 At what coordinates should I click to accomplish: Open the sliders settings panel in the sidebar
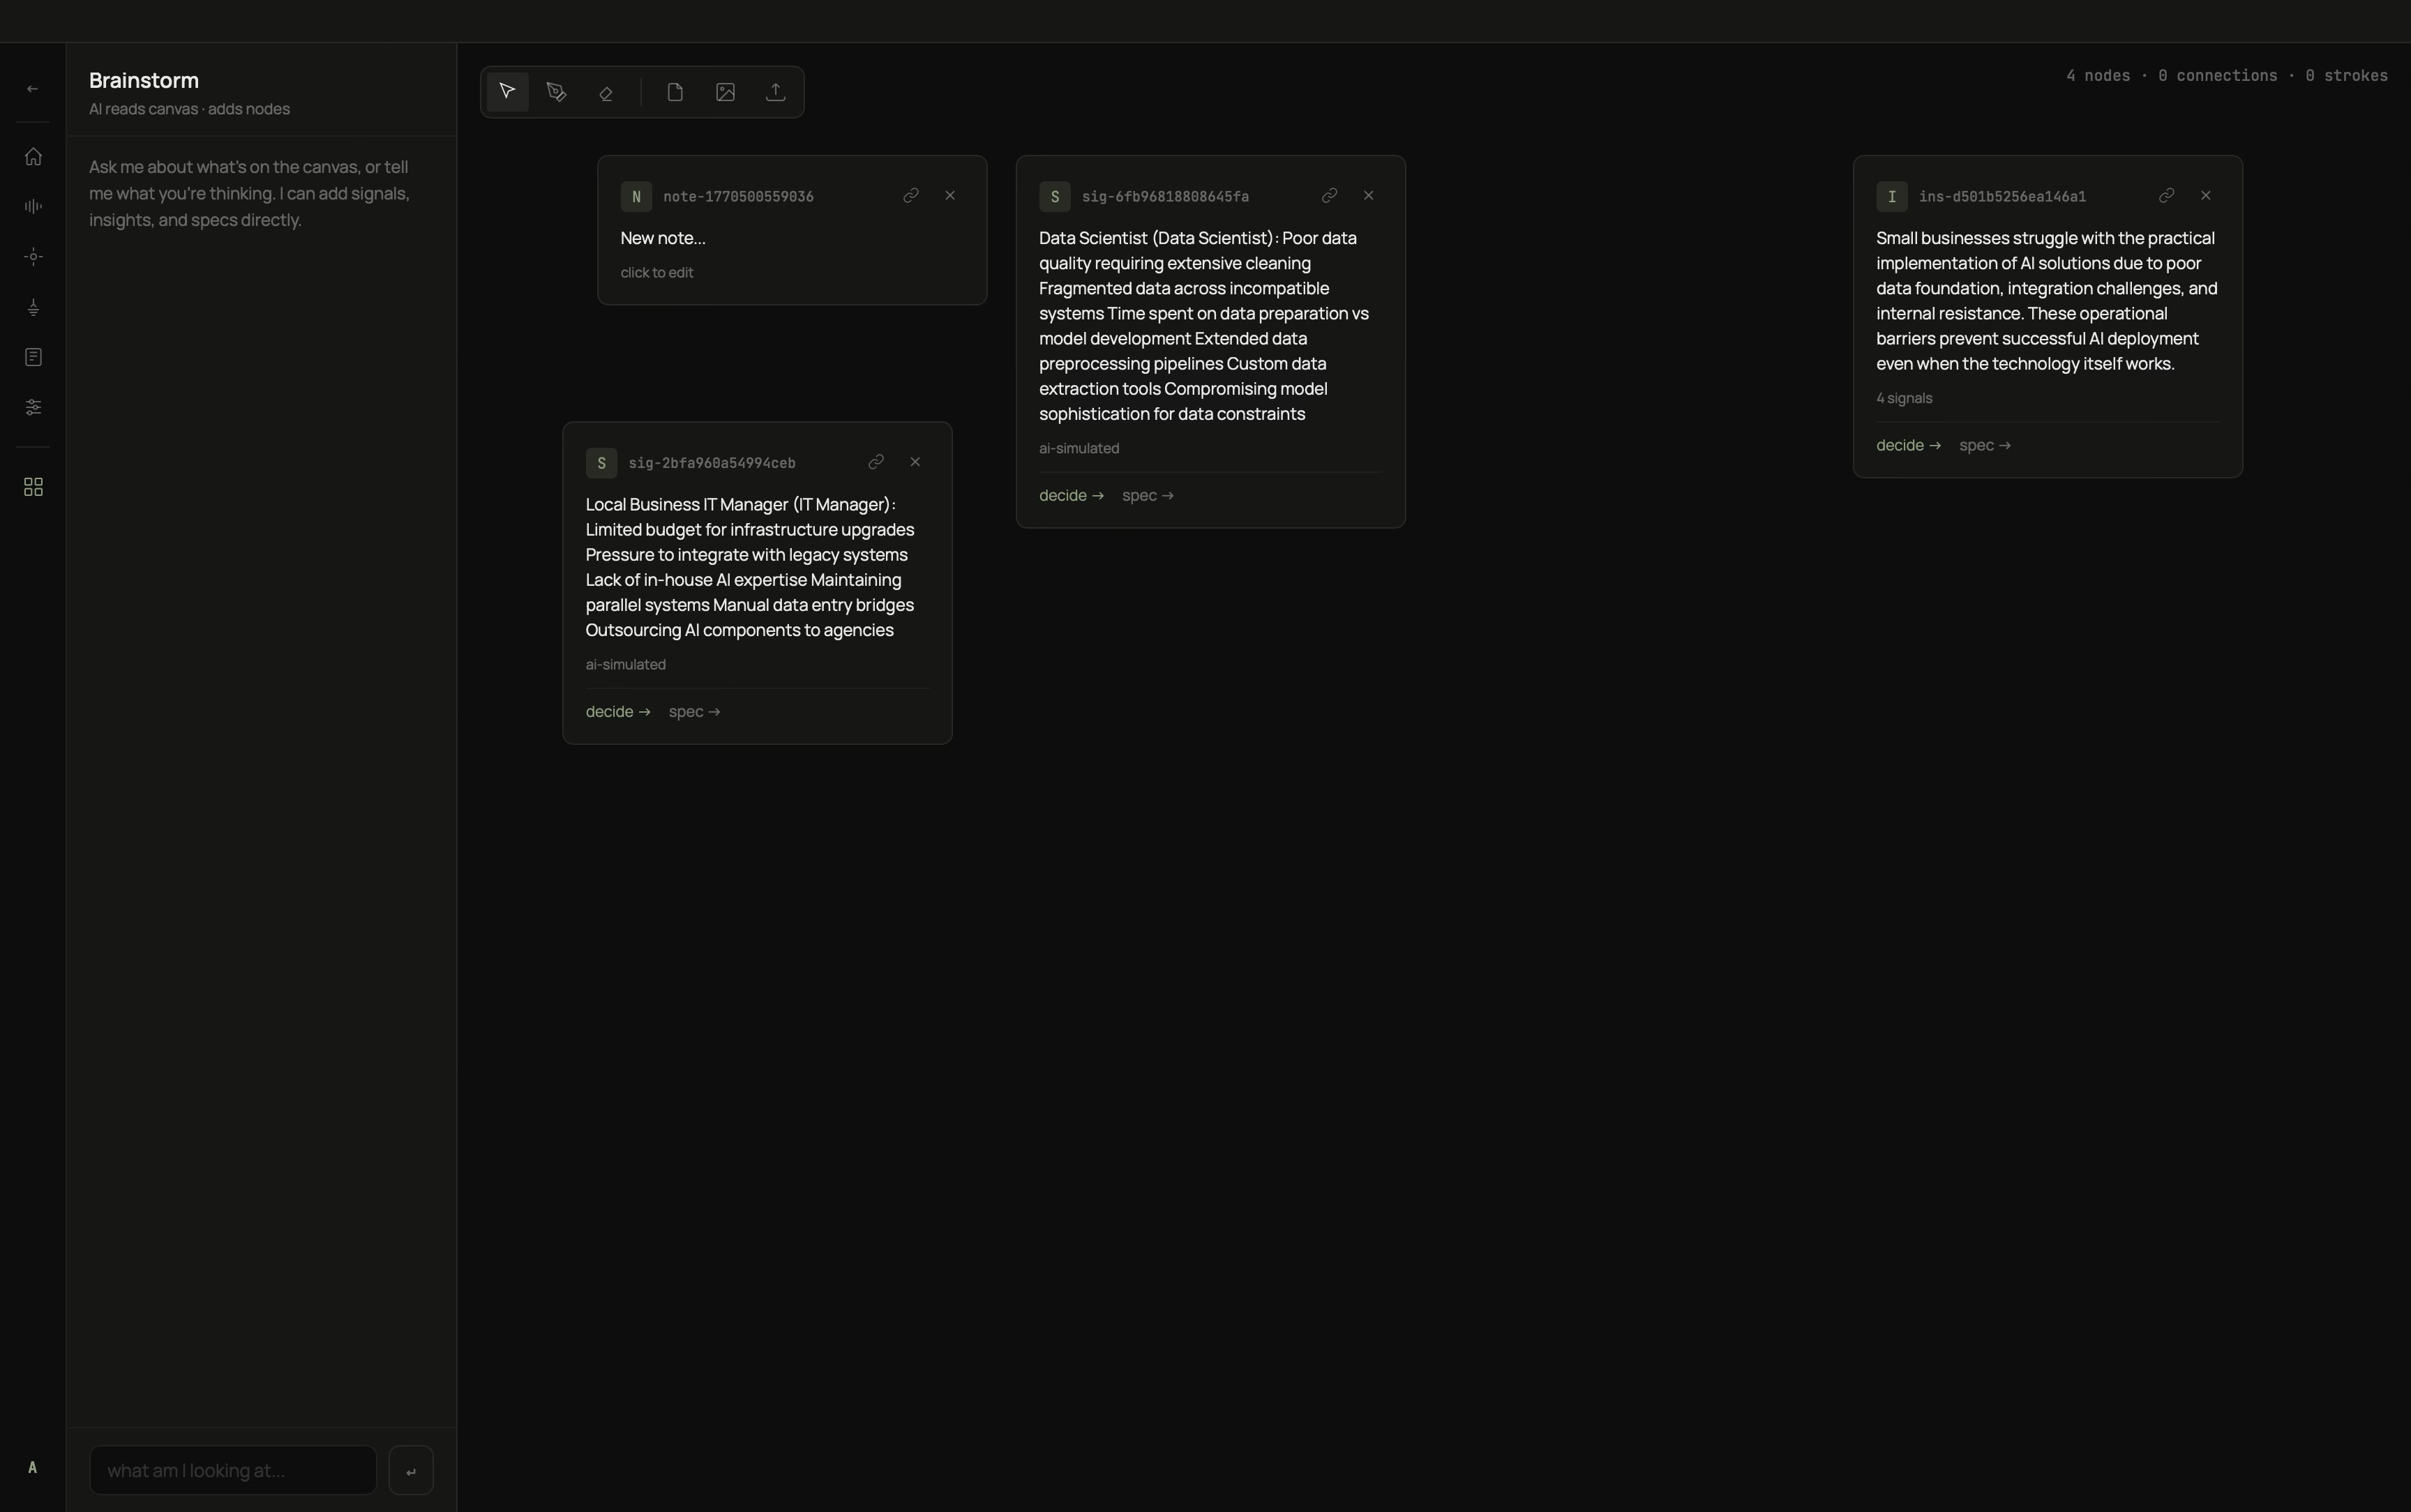pos(32,406)
